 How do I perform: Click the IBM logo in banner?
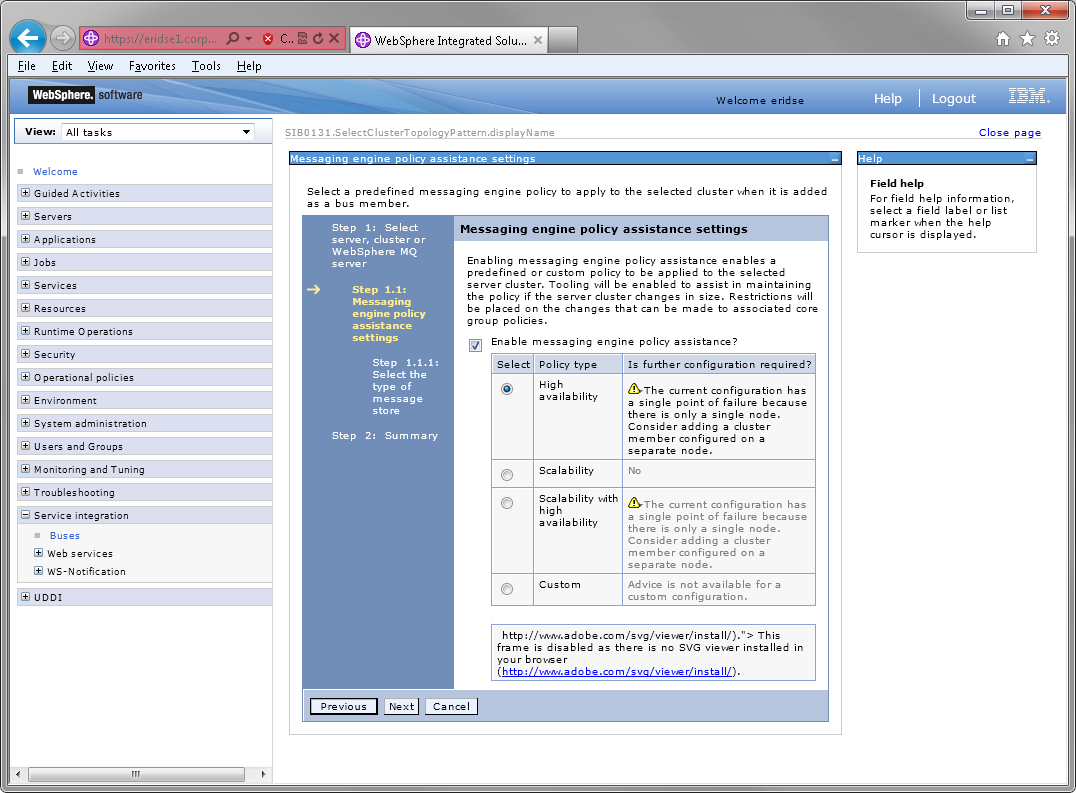point(1029,96)
